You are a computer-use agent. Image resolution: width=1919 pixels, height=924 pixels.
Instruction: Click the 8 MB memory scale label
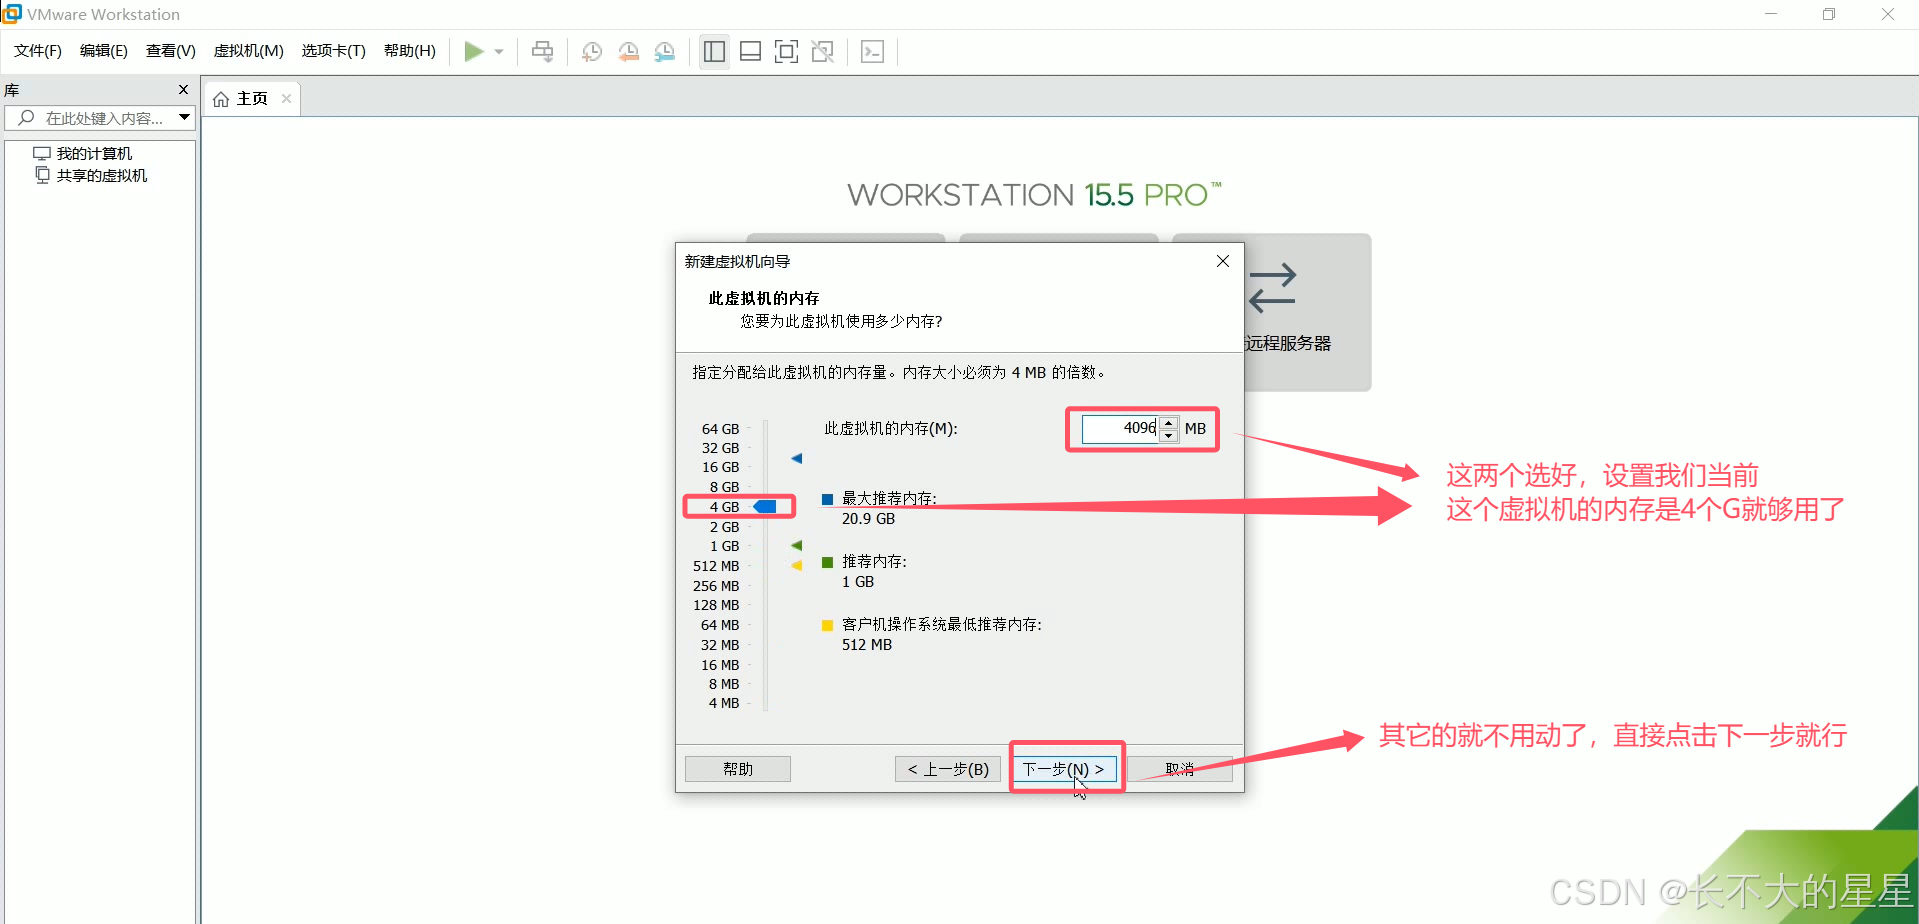724,684
